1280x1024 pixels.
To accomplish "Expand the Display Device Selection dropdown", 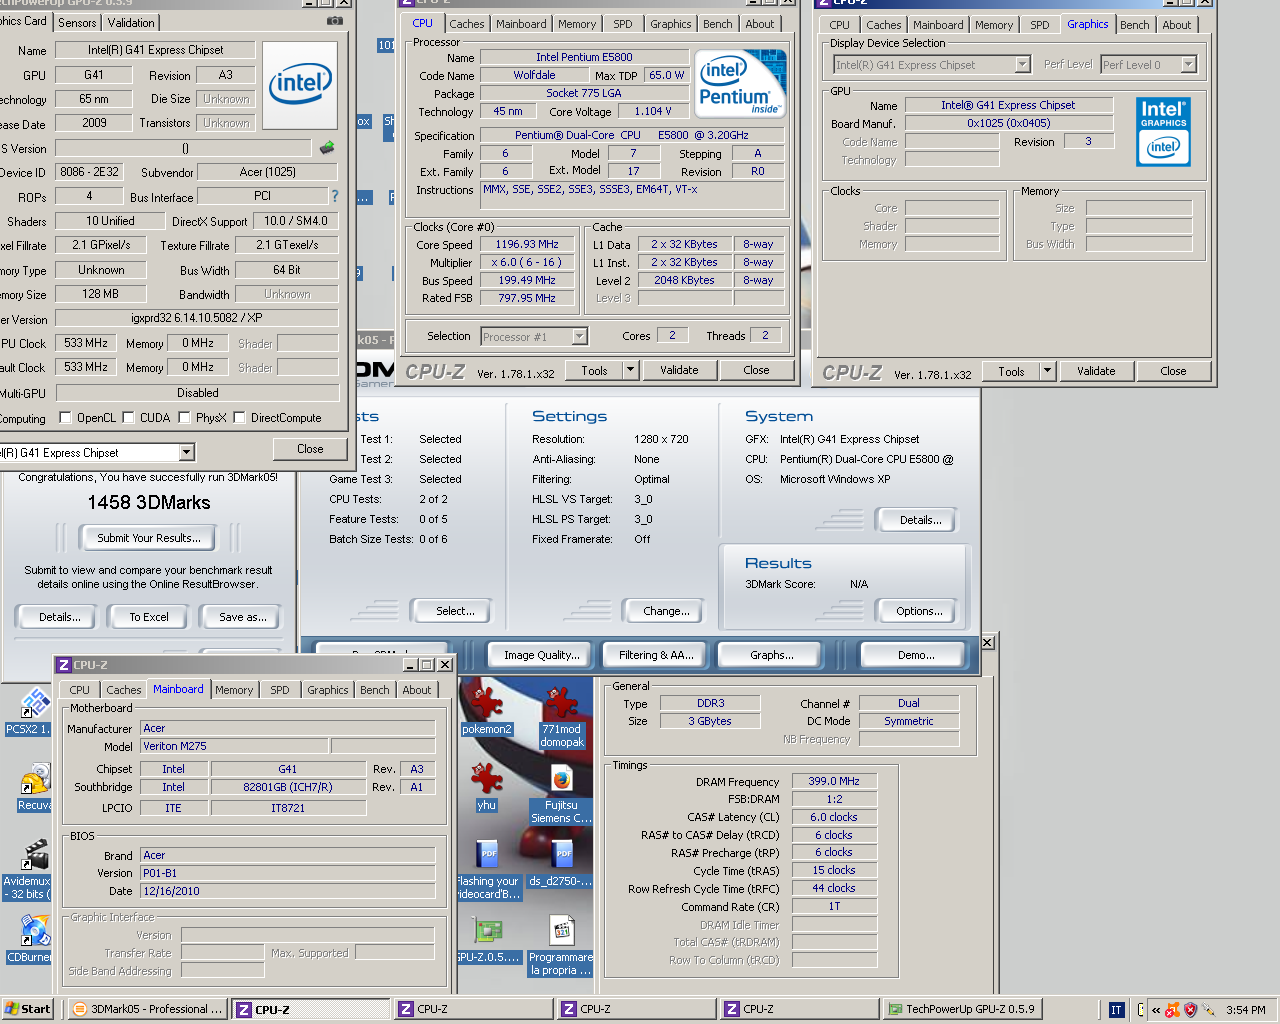I will pos(1022,65).
